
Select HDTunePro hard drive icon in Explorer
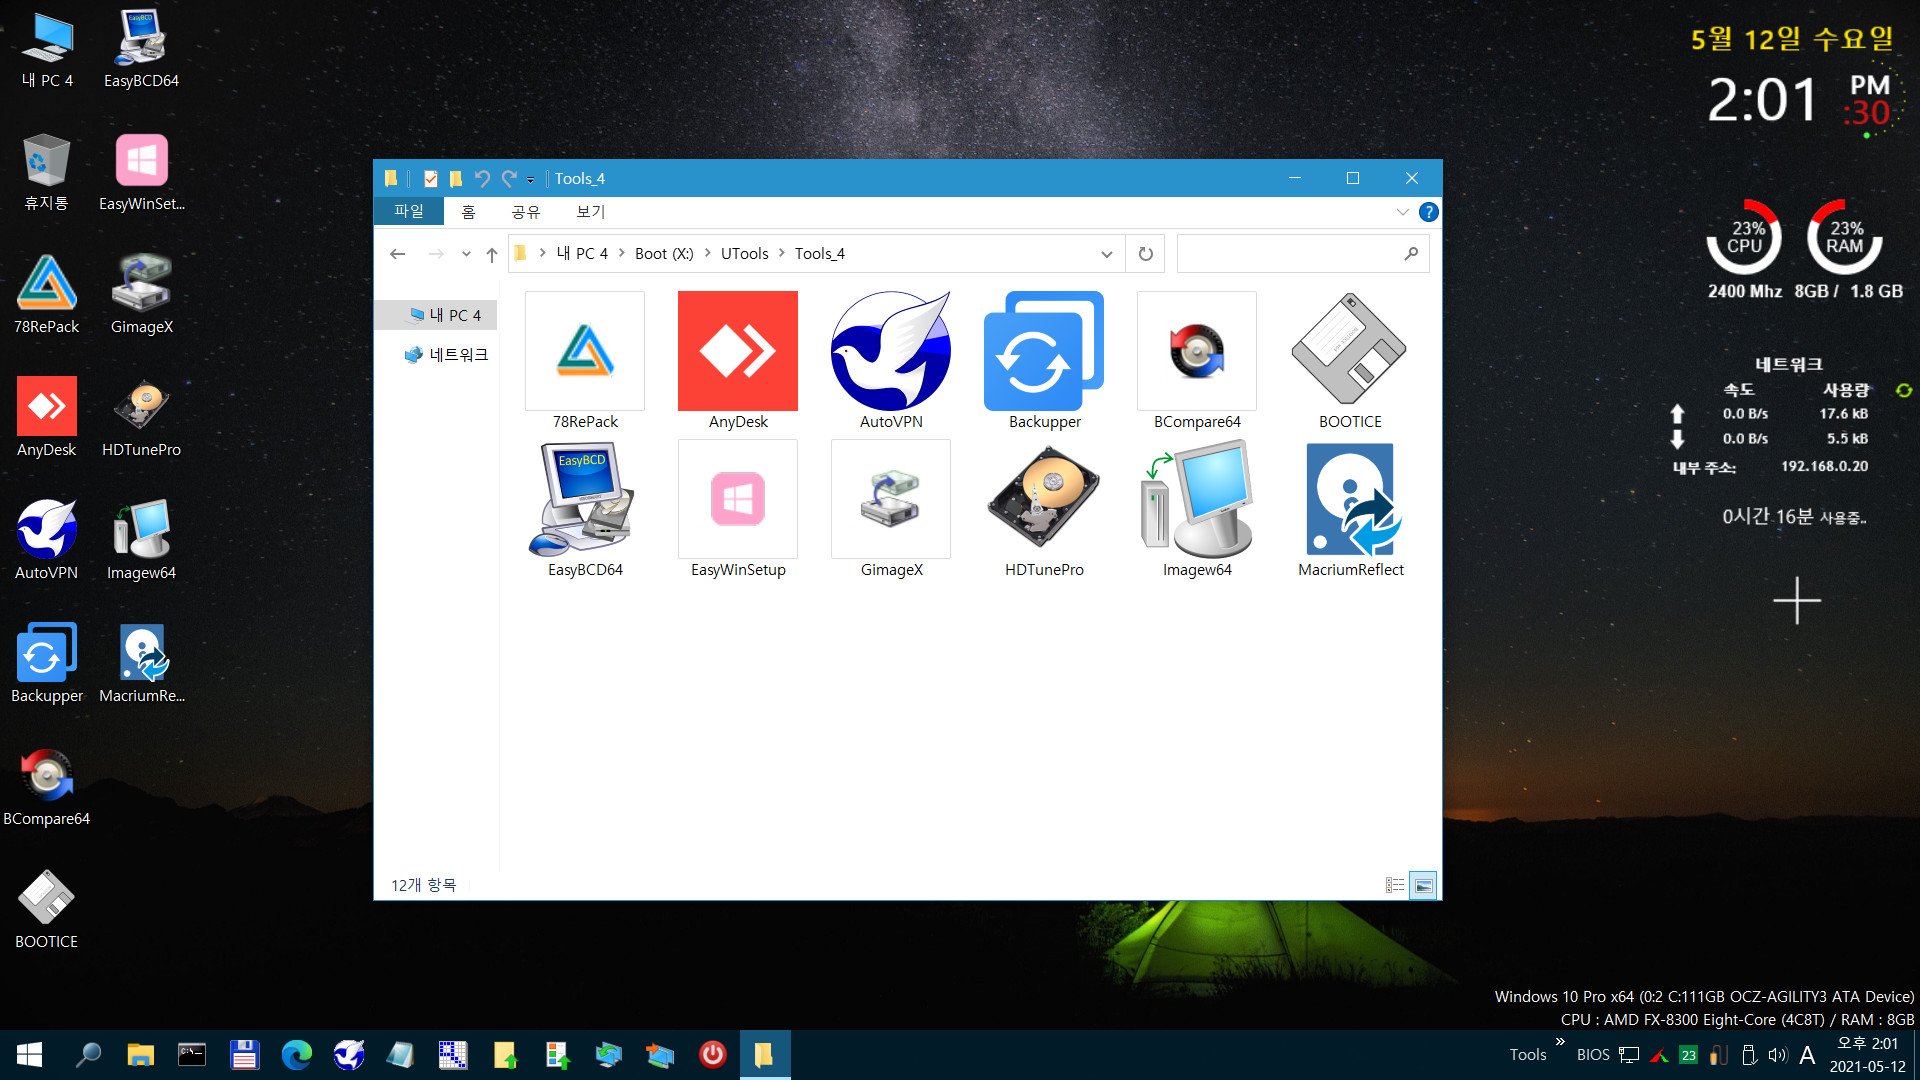[x=1044, y=499]
